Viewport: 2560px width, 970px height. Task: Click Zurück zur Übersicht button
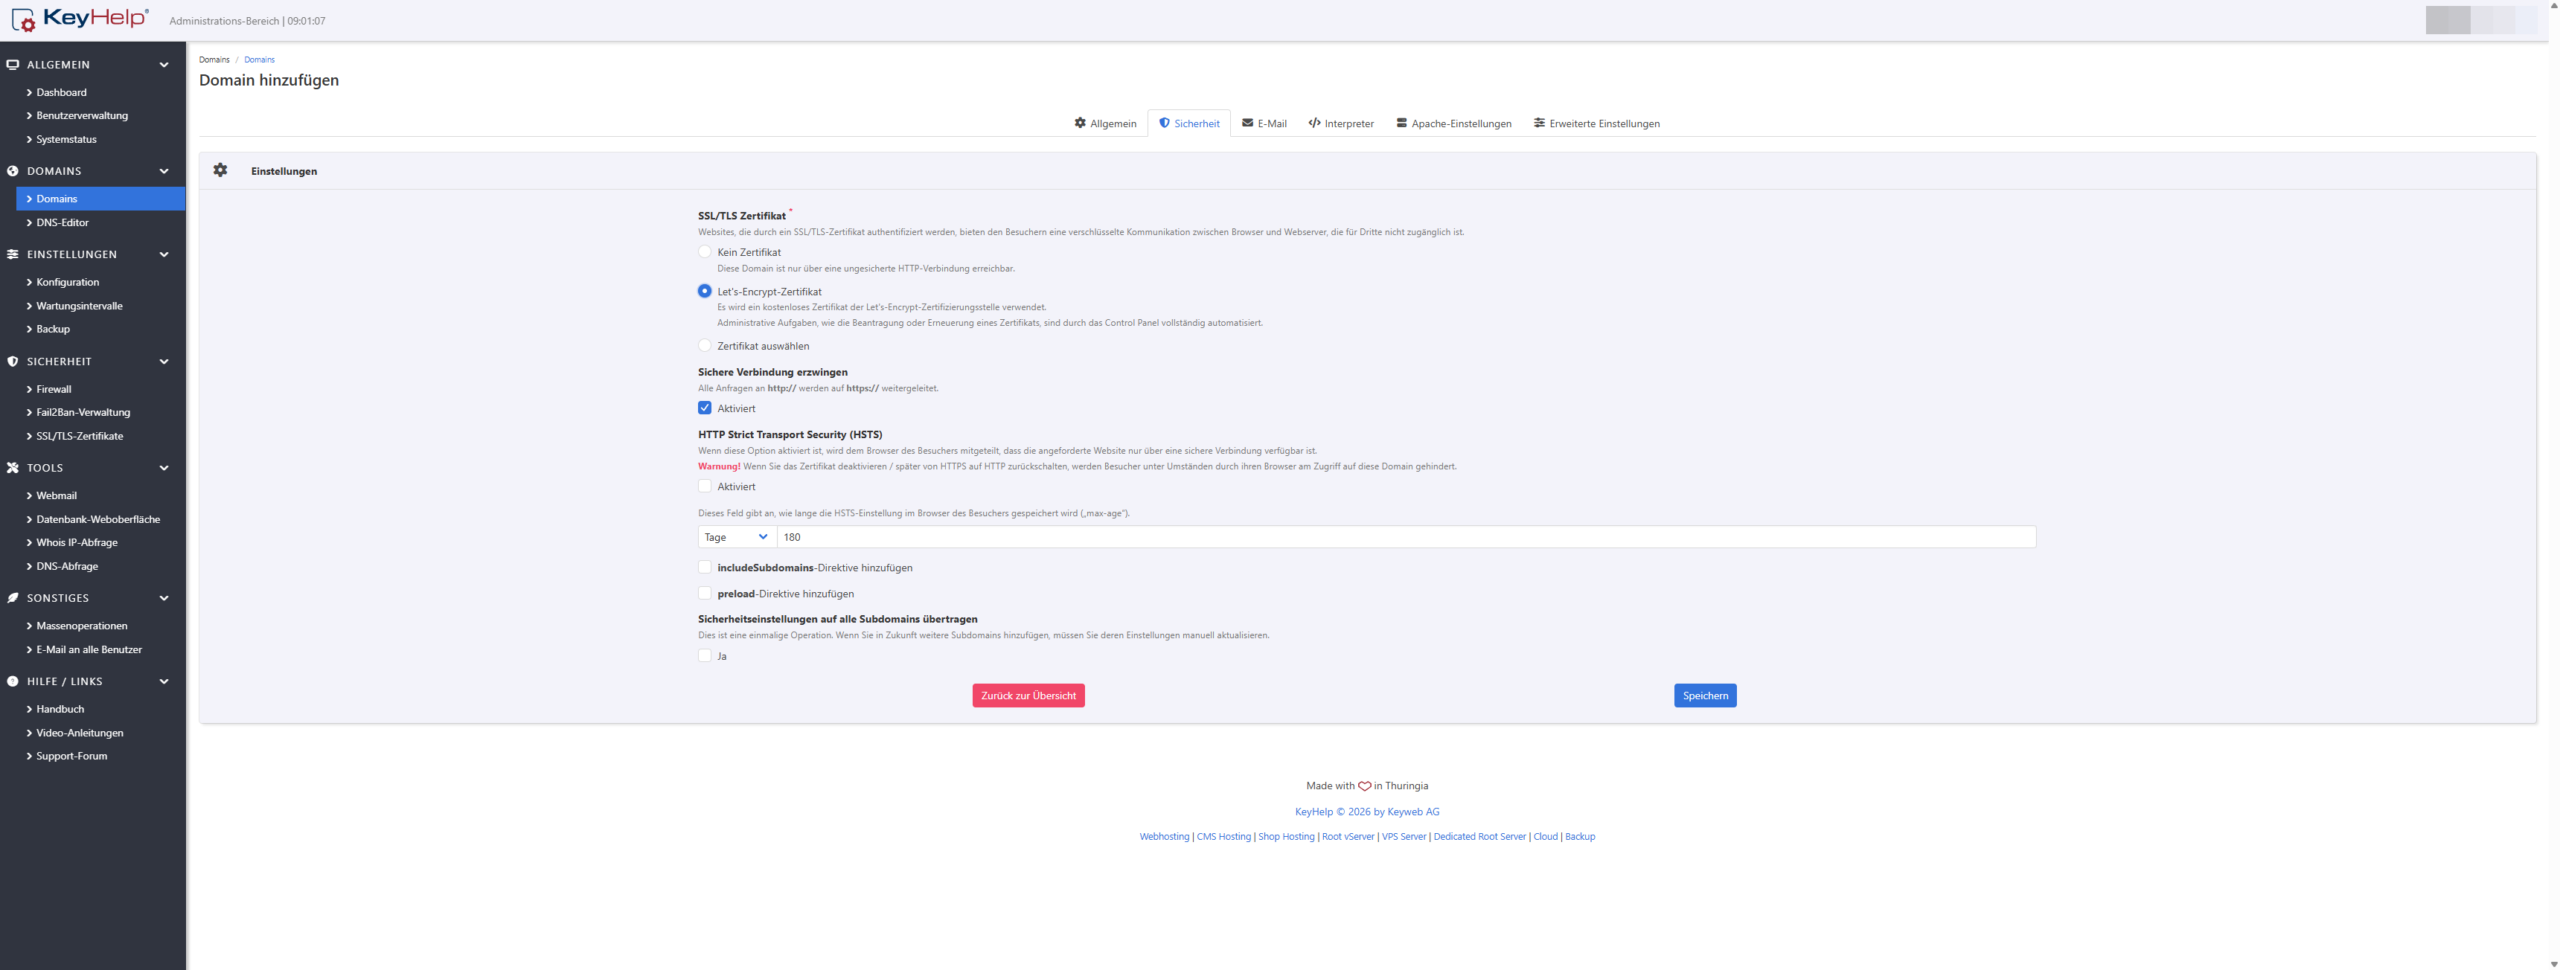tap(1028, 696)
